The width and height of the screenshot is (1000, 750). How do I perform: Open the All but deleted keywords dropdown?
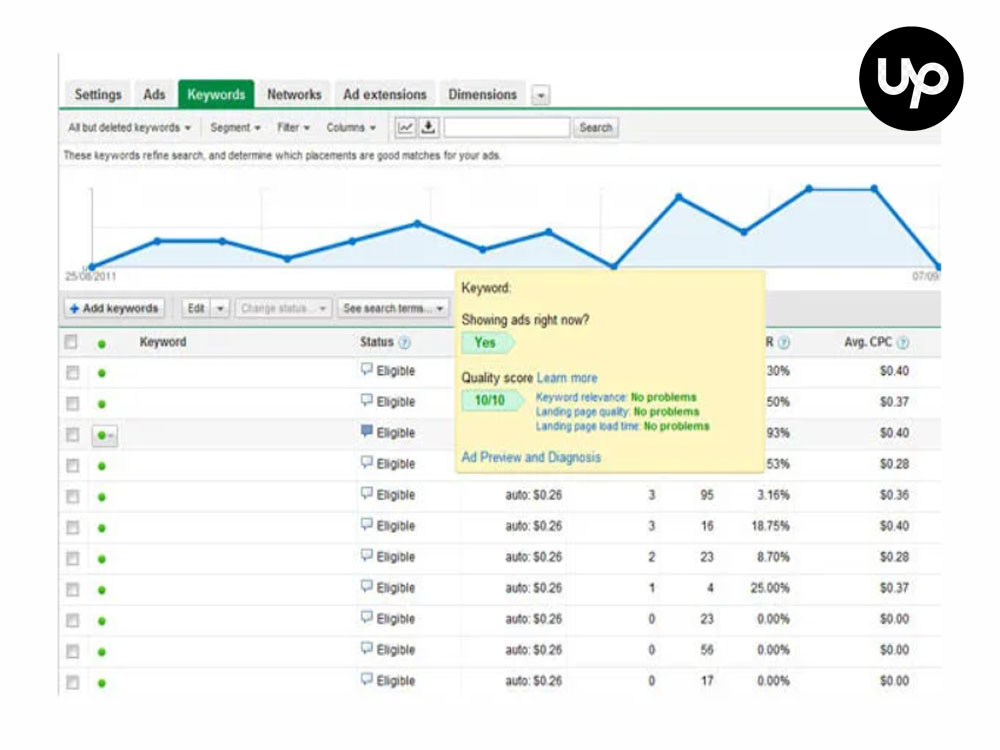point(129,128)
